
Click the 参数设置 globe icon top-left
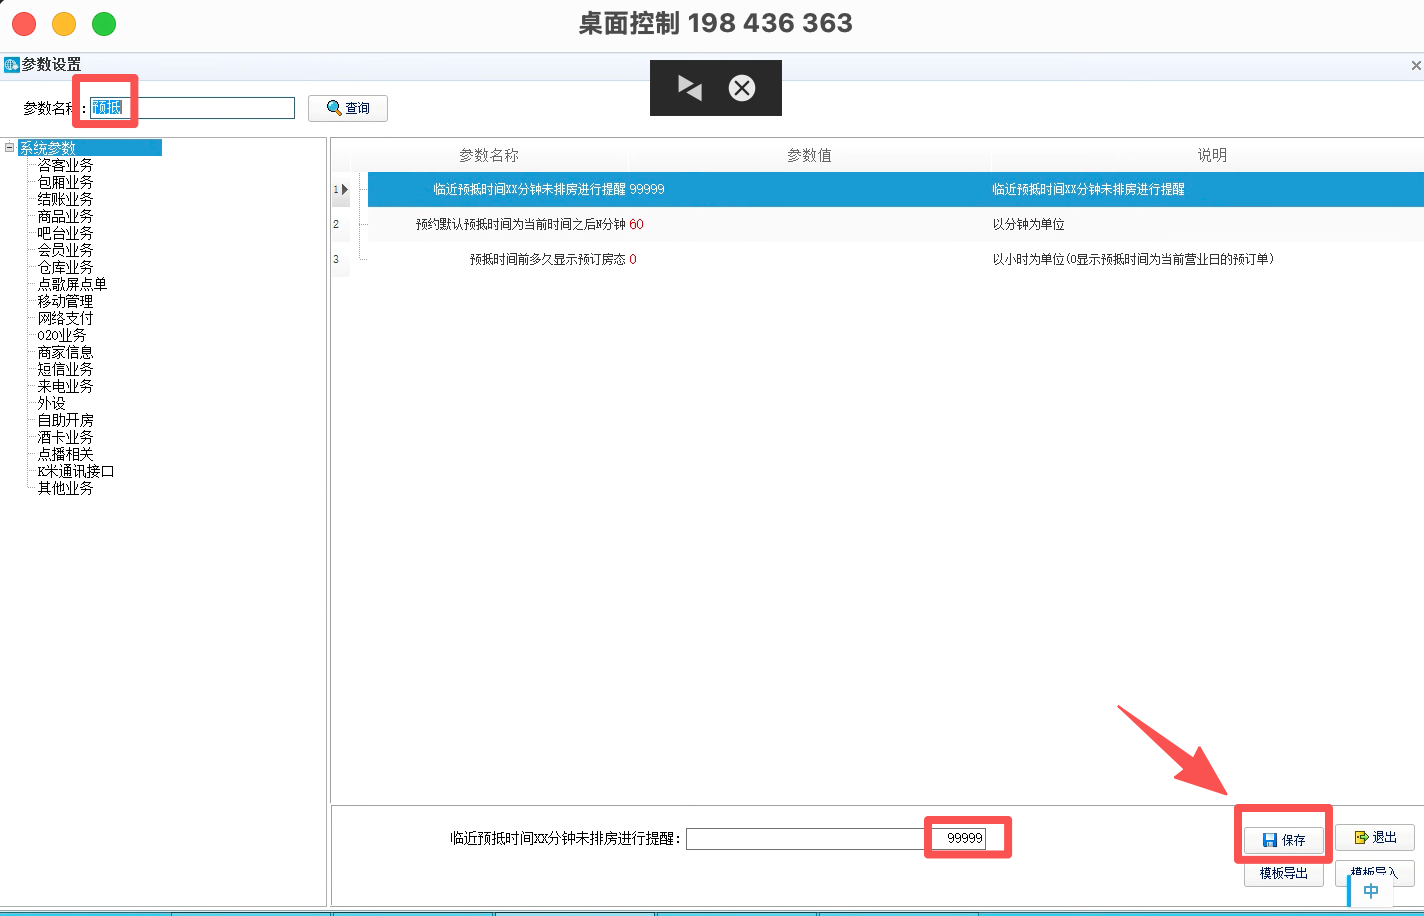[9, 64]
